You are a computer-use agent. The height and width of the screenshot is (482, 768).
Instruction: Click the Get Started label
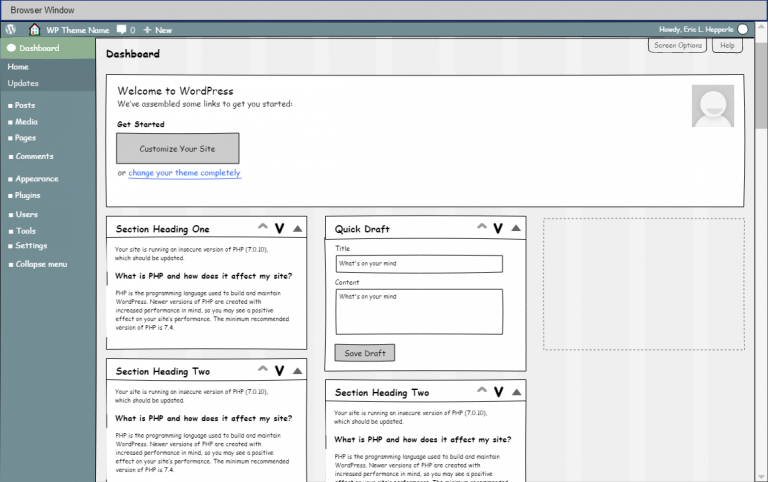(x=141, y=124)
